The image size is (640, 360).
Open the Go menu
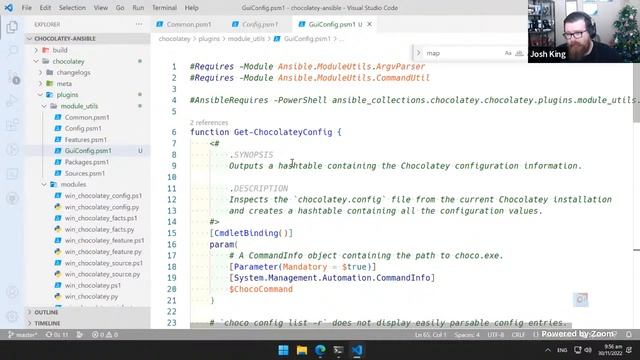[120, 8]
